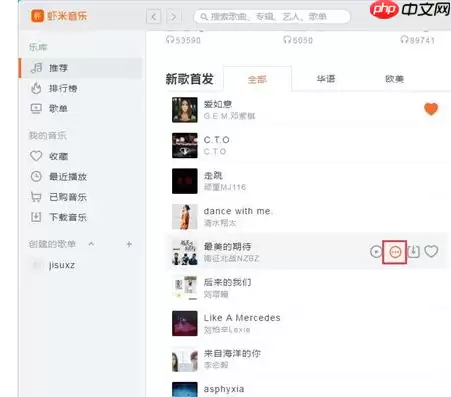Open artist 南征北战NZBZ

click(231, 258)
